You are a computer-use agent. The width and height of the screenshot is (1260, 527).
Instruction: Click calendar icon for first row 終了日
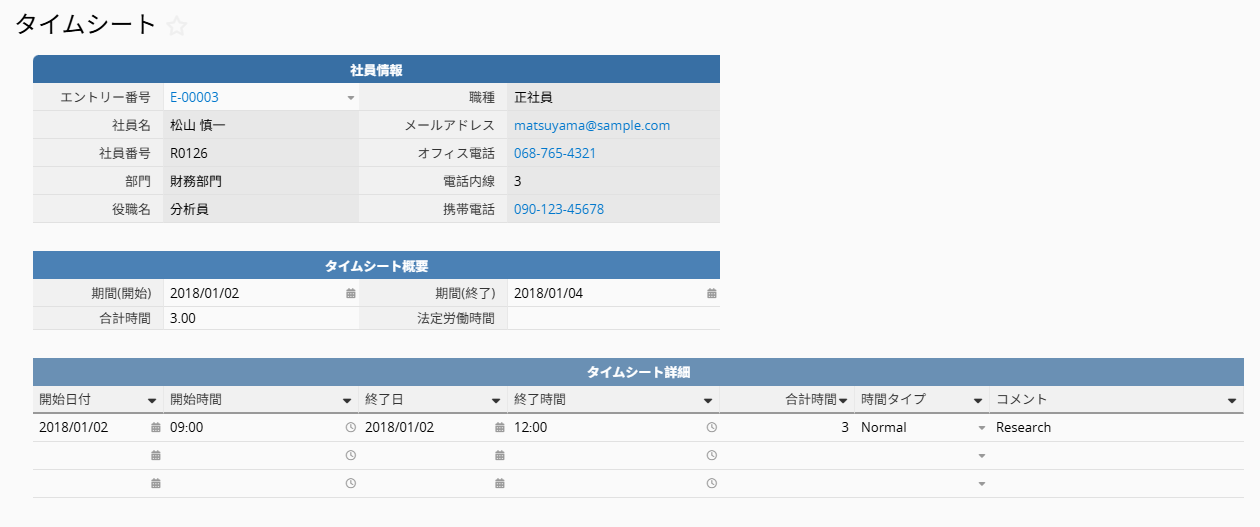tap(499, 428)
